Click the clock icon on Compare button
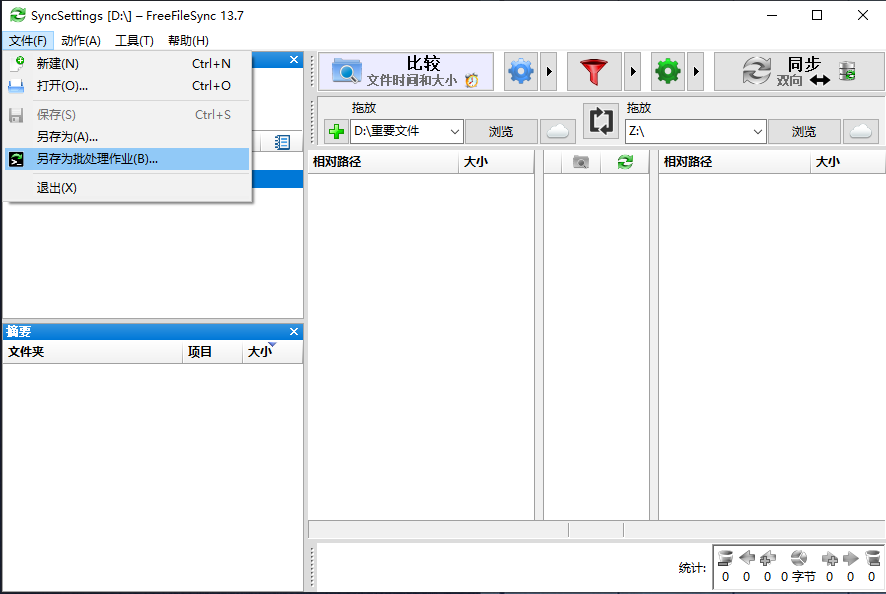 click(x=471, y=81)
